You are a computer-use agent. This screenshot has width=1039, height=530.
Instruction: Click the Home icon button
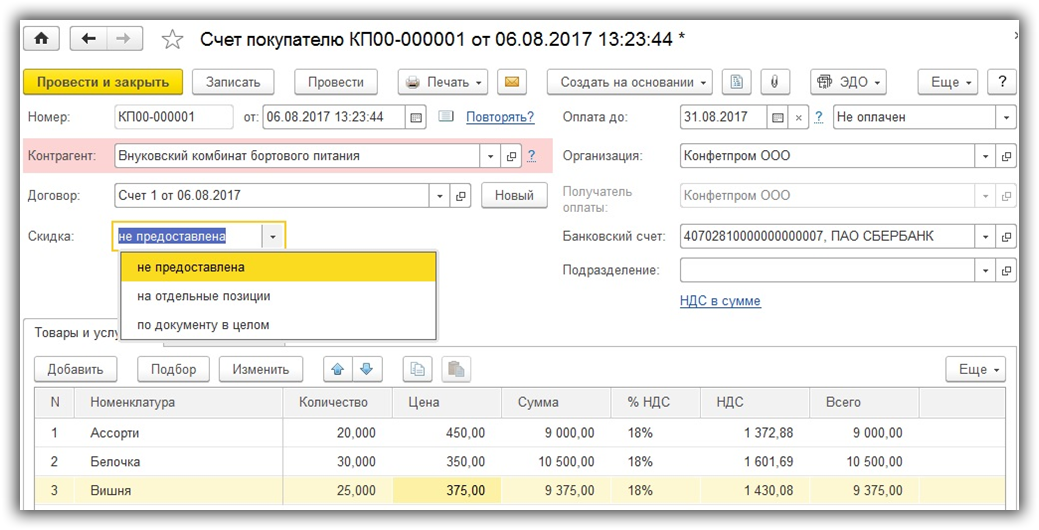coord(41,39)
